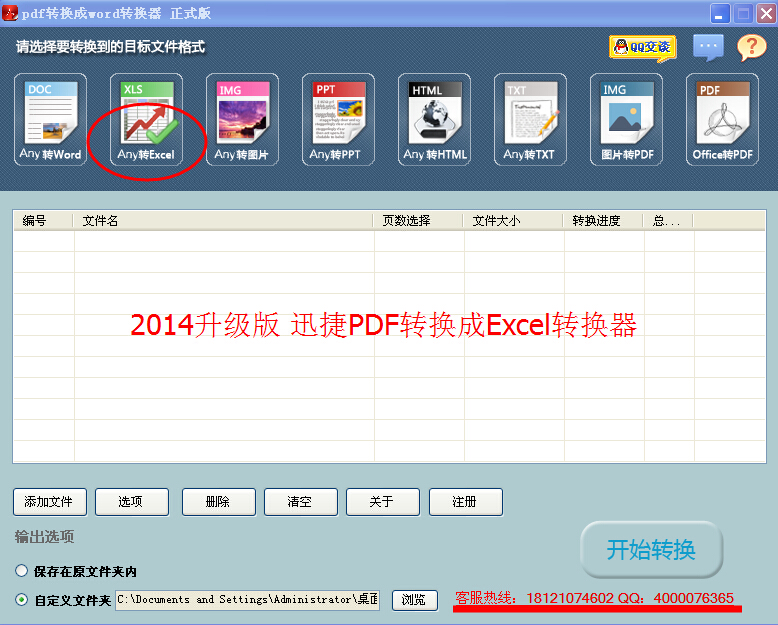Click the 文件大小 column header
This screenshot has width=778, height=625.
tap(513, 221)
